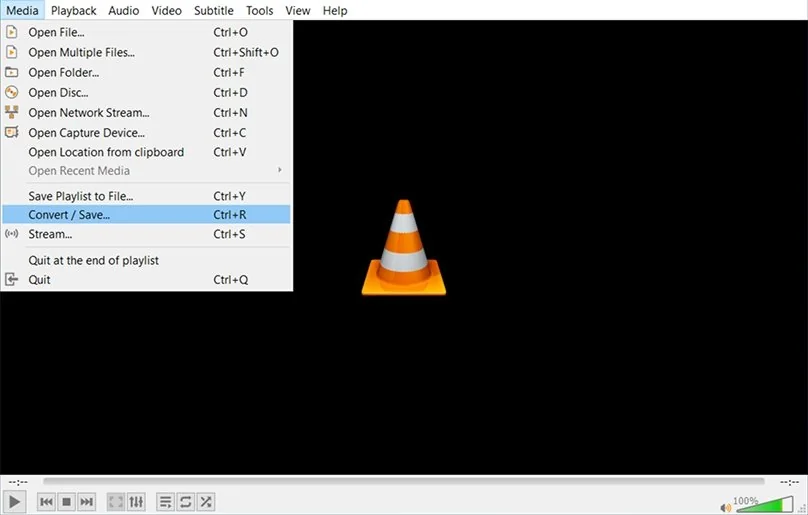Open the Tools menu
The height and width of the screenshot is (515, 808).
click(259, 10)
